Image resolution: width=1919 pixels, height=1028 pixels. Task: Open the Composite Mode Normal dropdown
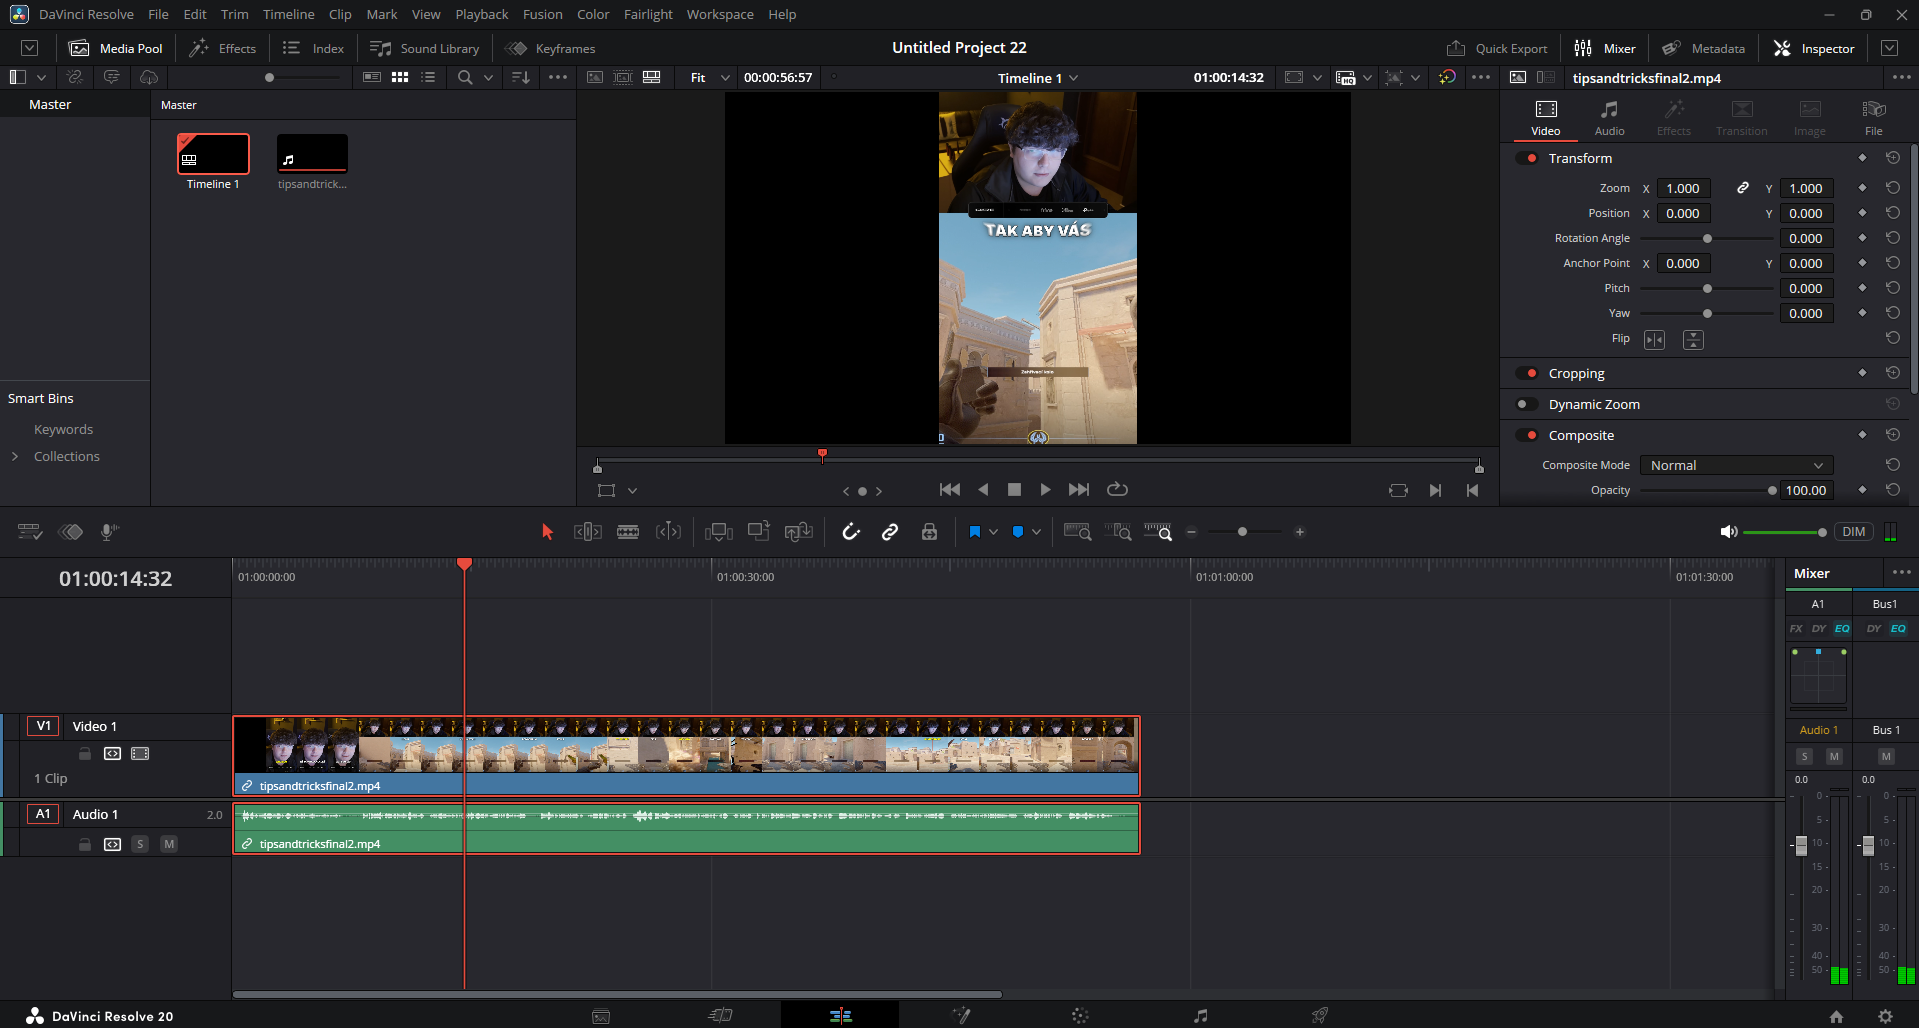click(x=1737, y=465)
